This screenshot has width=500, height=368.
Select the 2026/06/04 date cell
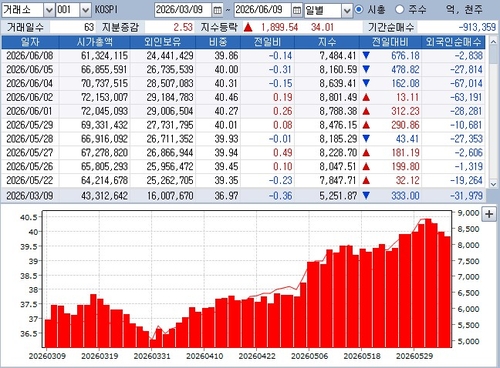tap(30, 83)
